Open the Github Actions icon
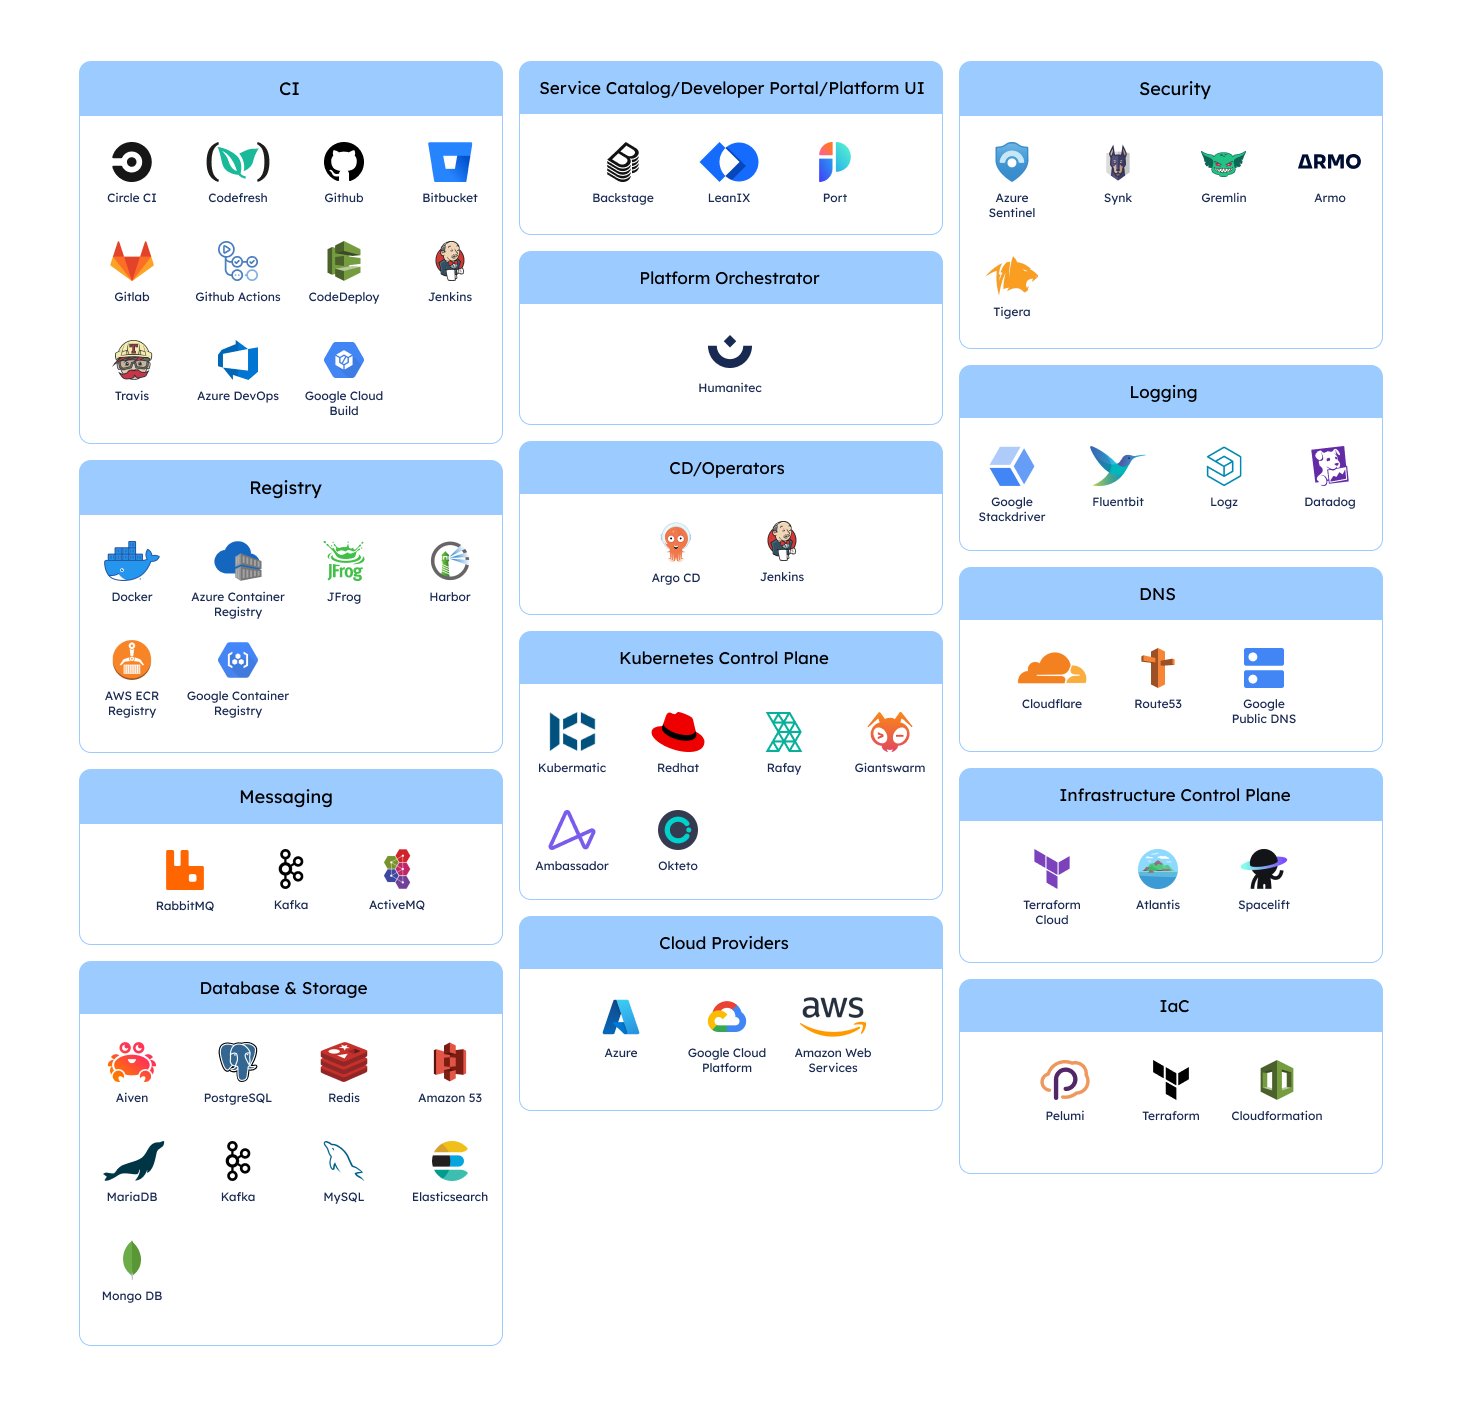Image resolution: width=1457 pixels, height=1415 pixels. 237,261
